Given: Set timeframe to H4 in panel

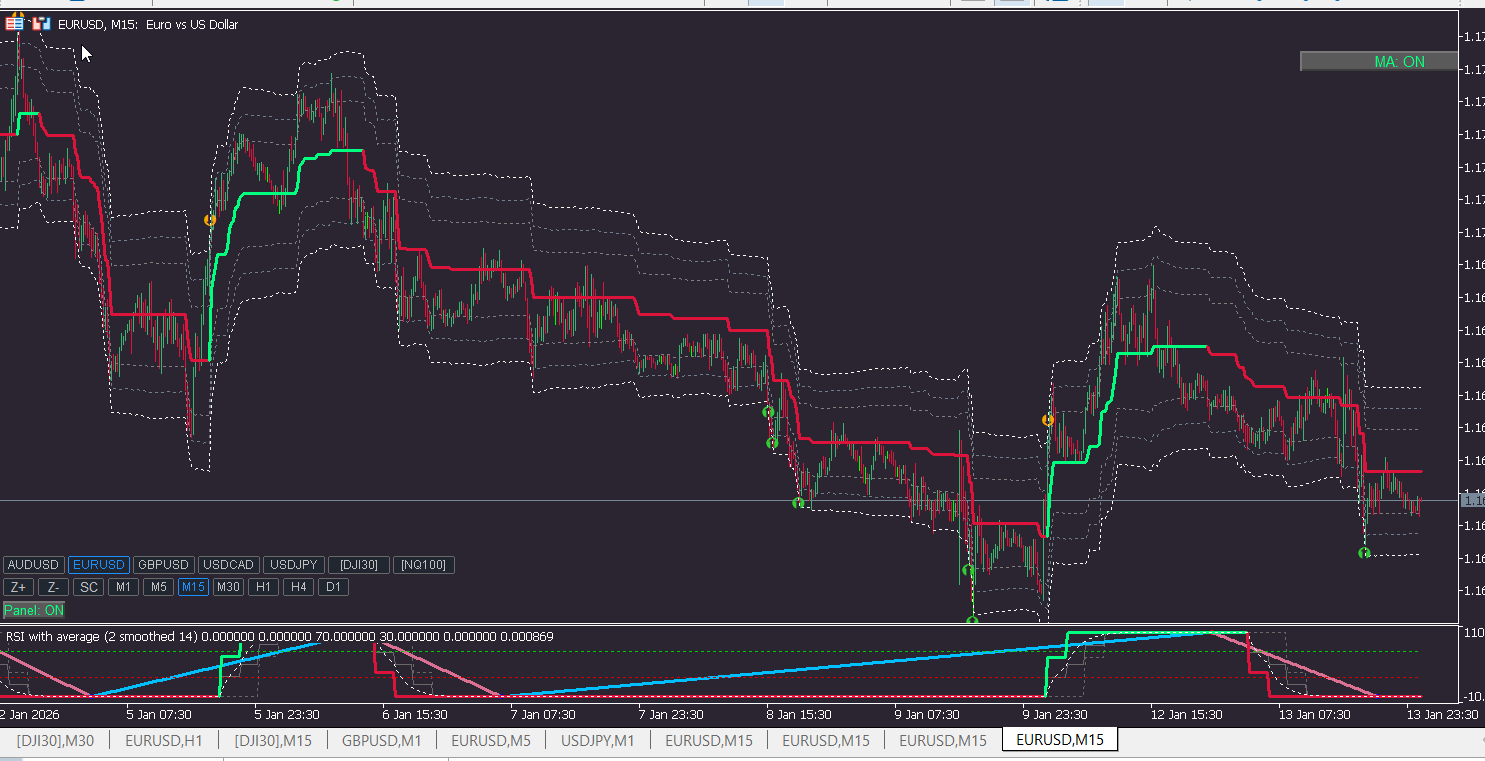Looking at the screenshot, I should coord(298,587).
